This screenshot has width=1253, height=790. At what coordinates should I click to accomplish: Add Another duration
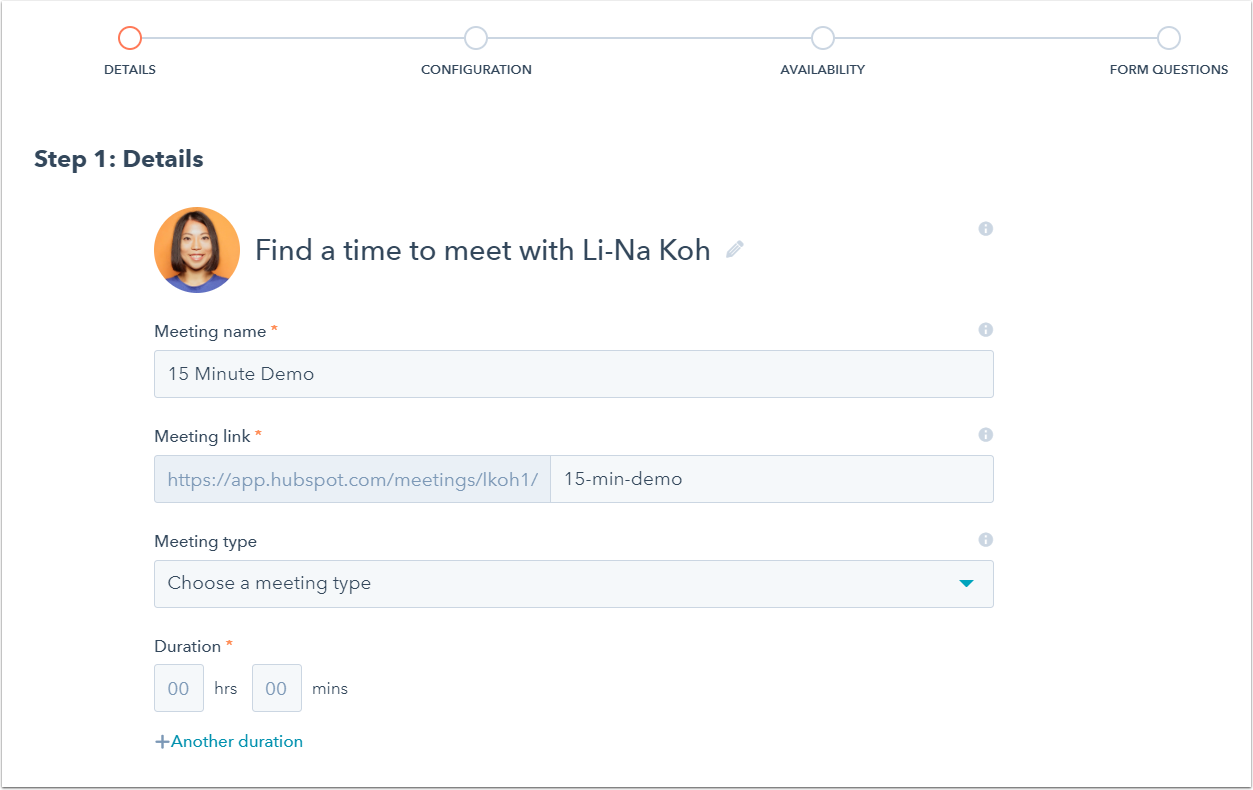pos(229,742)
